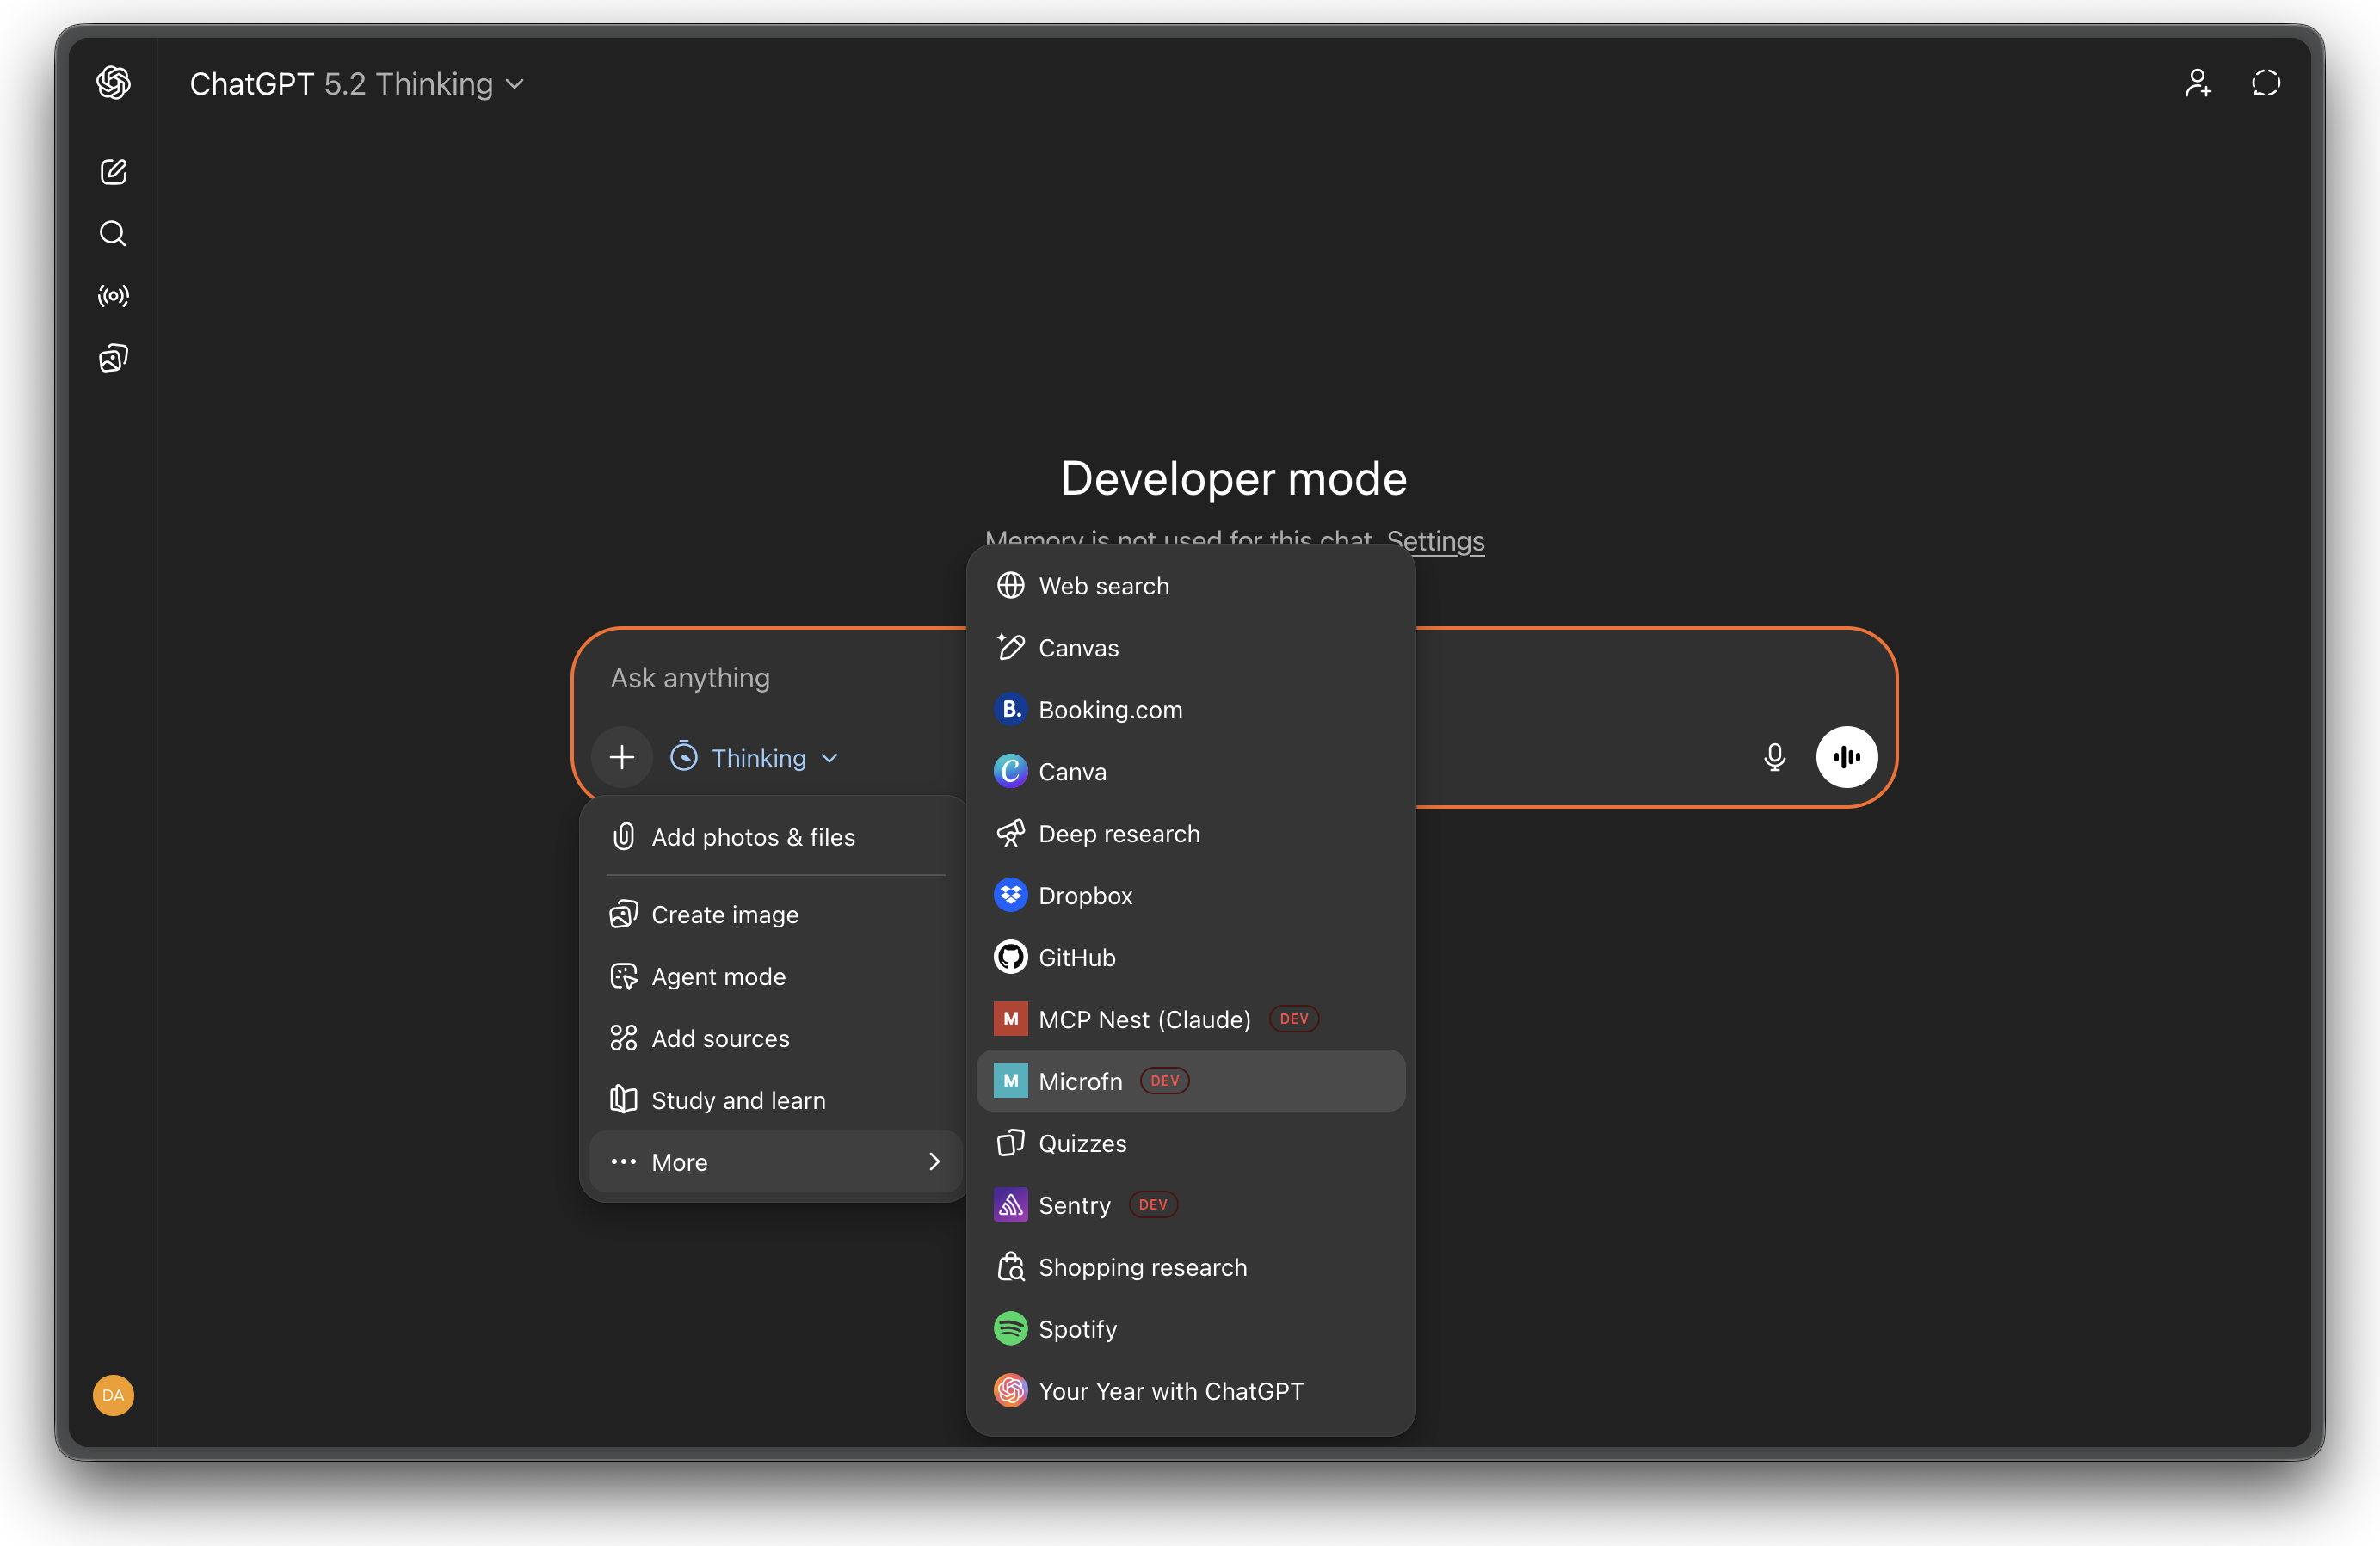2380x1546 pixels.
Task: Expand the More submenu
Action: tap(775, 1162)
